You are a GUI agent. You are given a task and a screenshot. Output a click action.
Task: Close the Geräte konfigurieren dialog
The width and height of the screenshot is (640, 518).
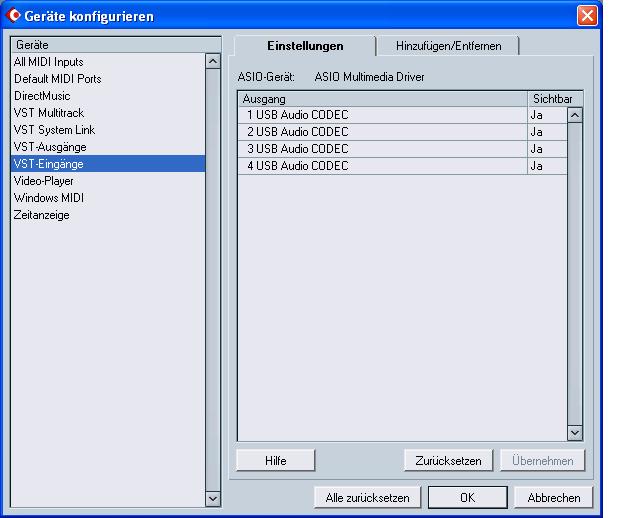point(587,16)
